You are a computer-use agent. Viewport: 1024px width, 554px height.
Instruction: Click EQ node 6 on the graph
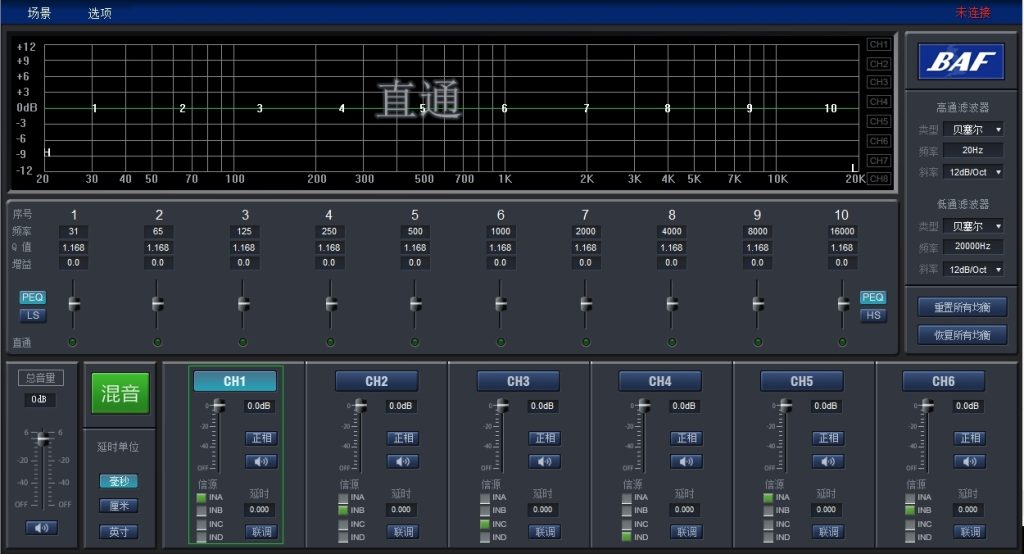(x=504, y=108)
